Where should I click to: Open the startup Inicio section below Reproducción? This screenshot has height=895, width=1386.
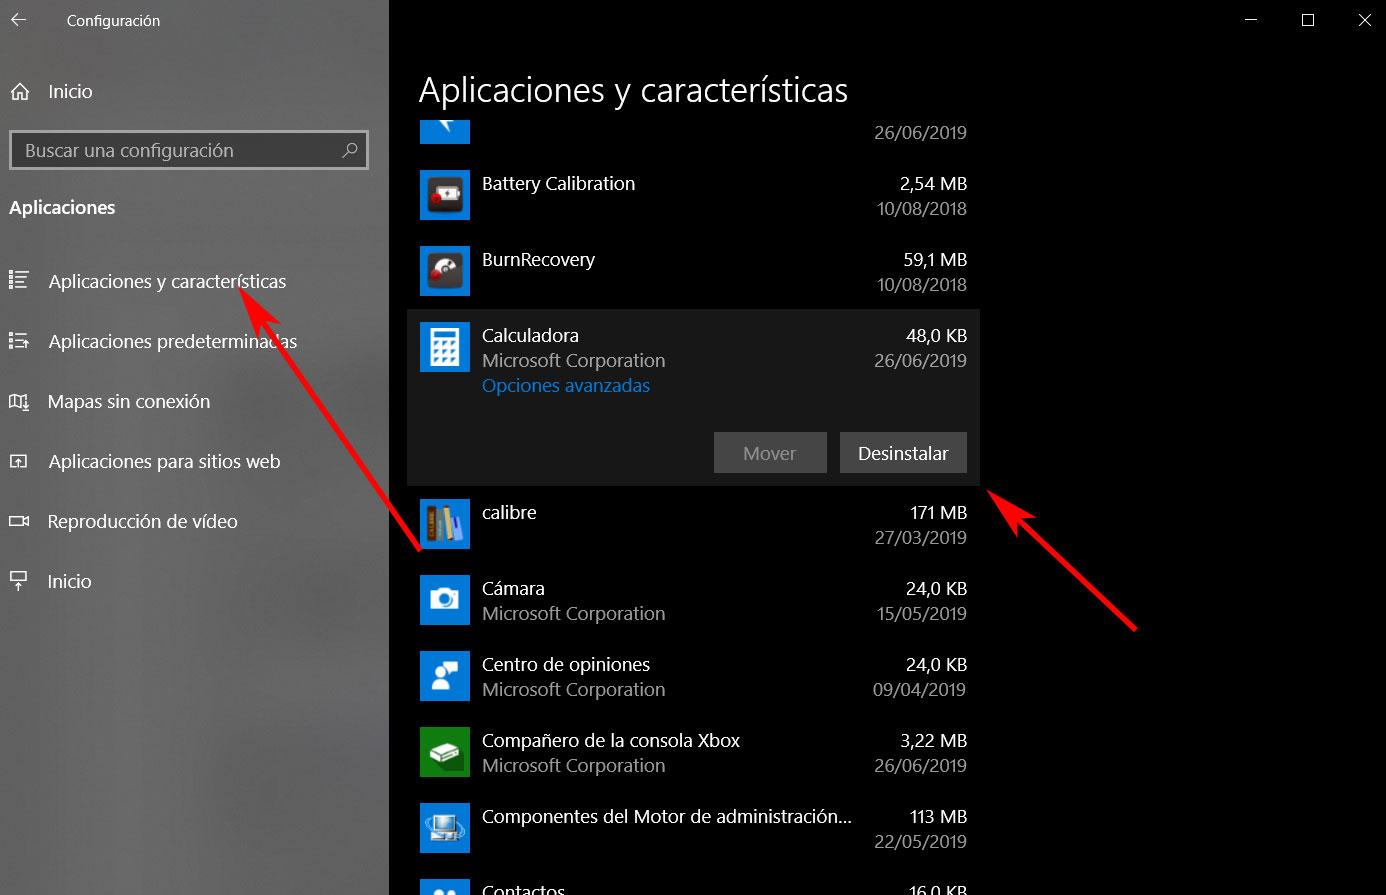[x=69, y=581]
